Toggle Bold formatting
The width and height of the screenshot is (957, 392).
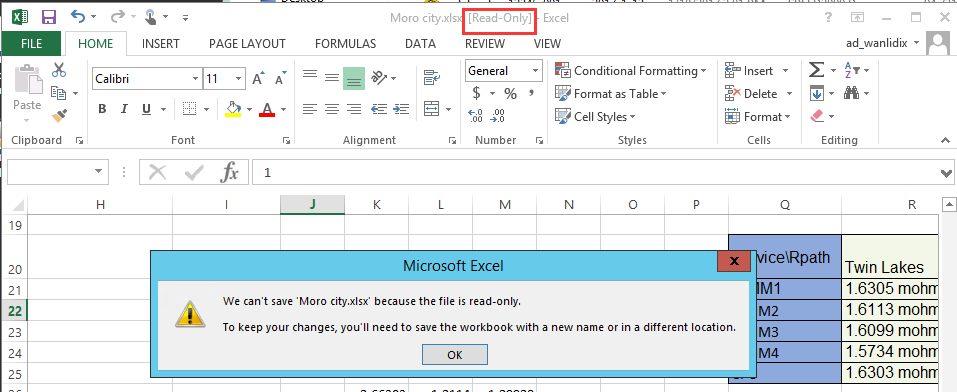[102, 109]
